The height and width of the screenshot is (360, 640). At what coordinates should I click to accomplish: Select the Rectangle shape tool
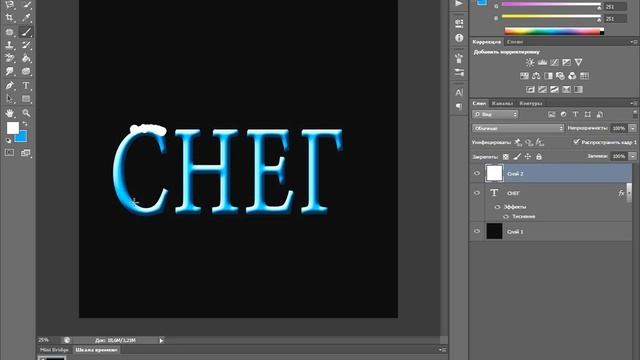click(x=26, y=99)
